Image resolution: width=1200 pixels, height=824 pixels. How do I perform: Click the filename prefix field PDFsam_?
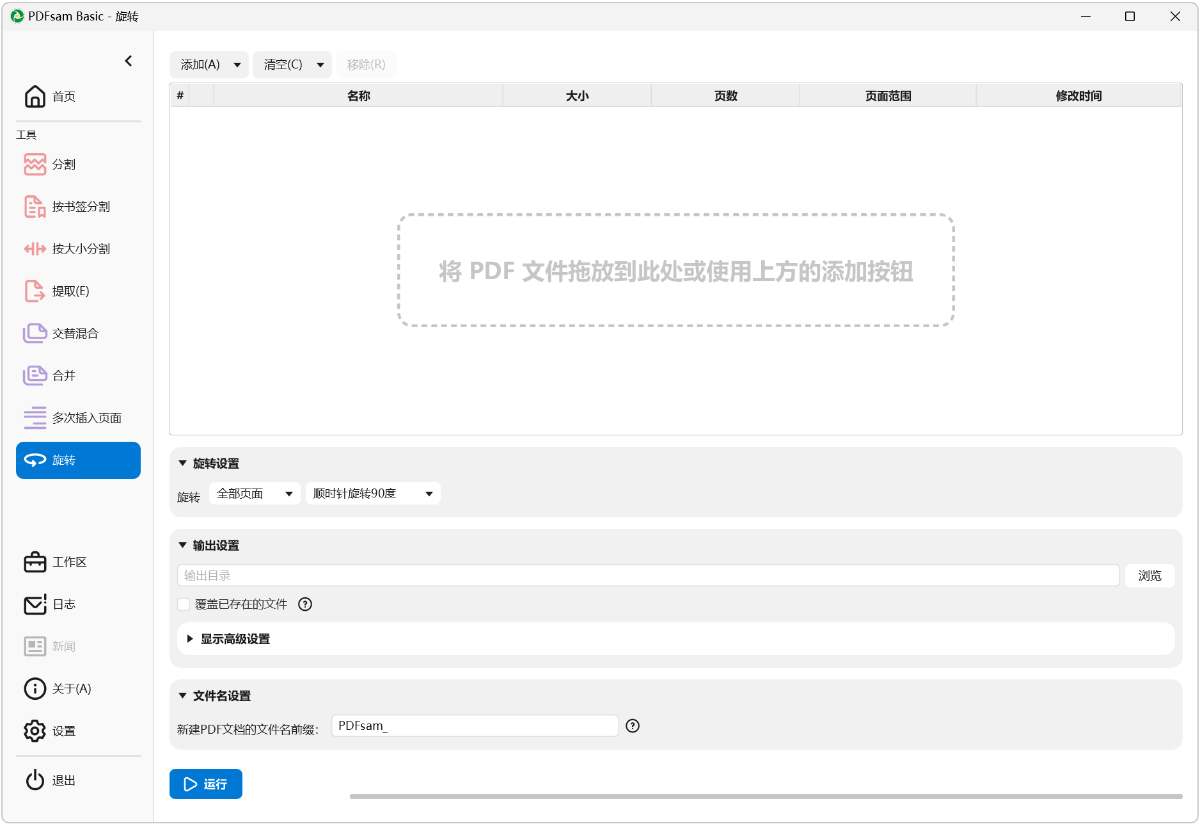pos(476,726)
